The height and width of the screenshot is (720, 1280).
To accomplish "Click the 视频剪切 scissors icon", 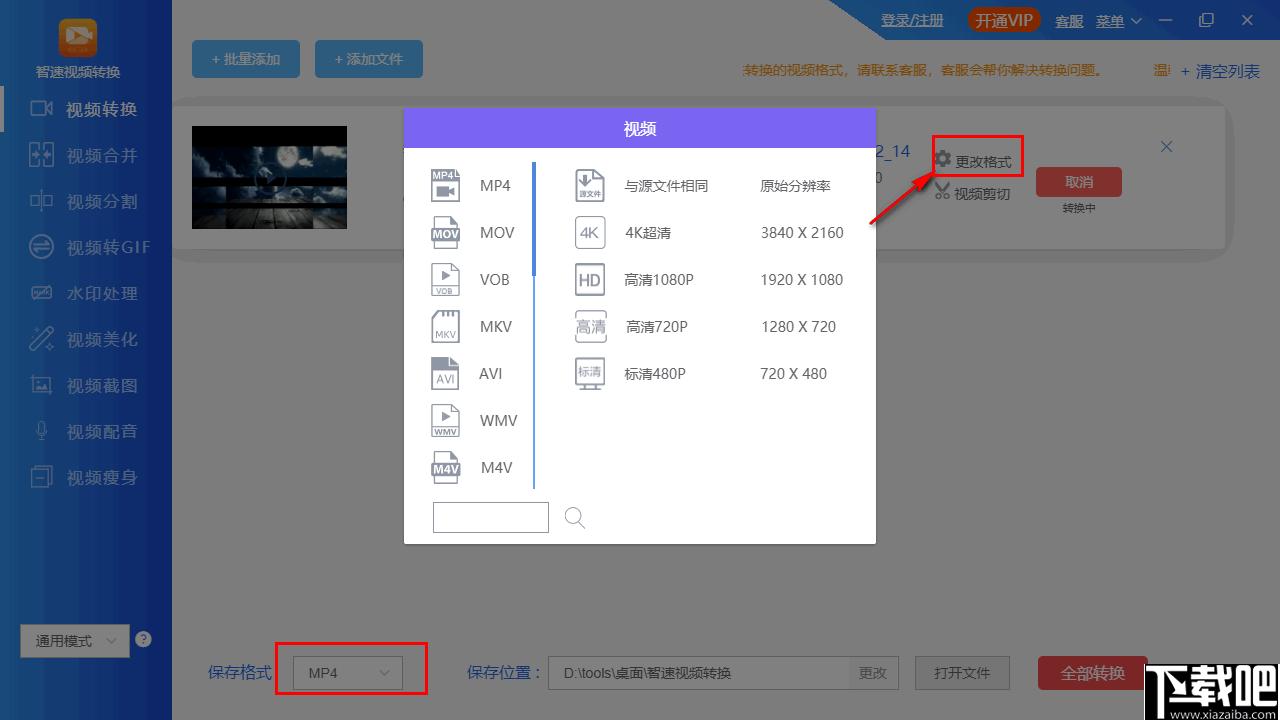I will [942, 192].
